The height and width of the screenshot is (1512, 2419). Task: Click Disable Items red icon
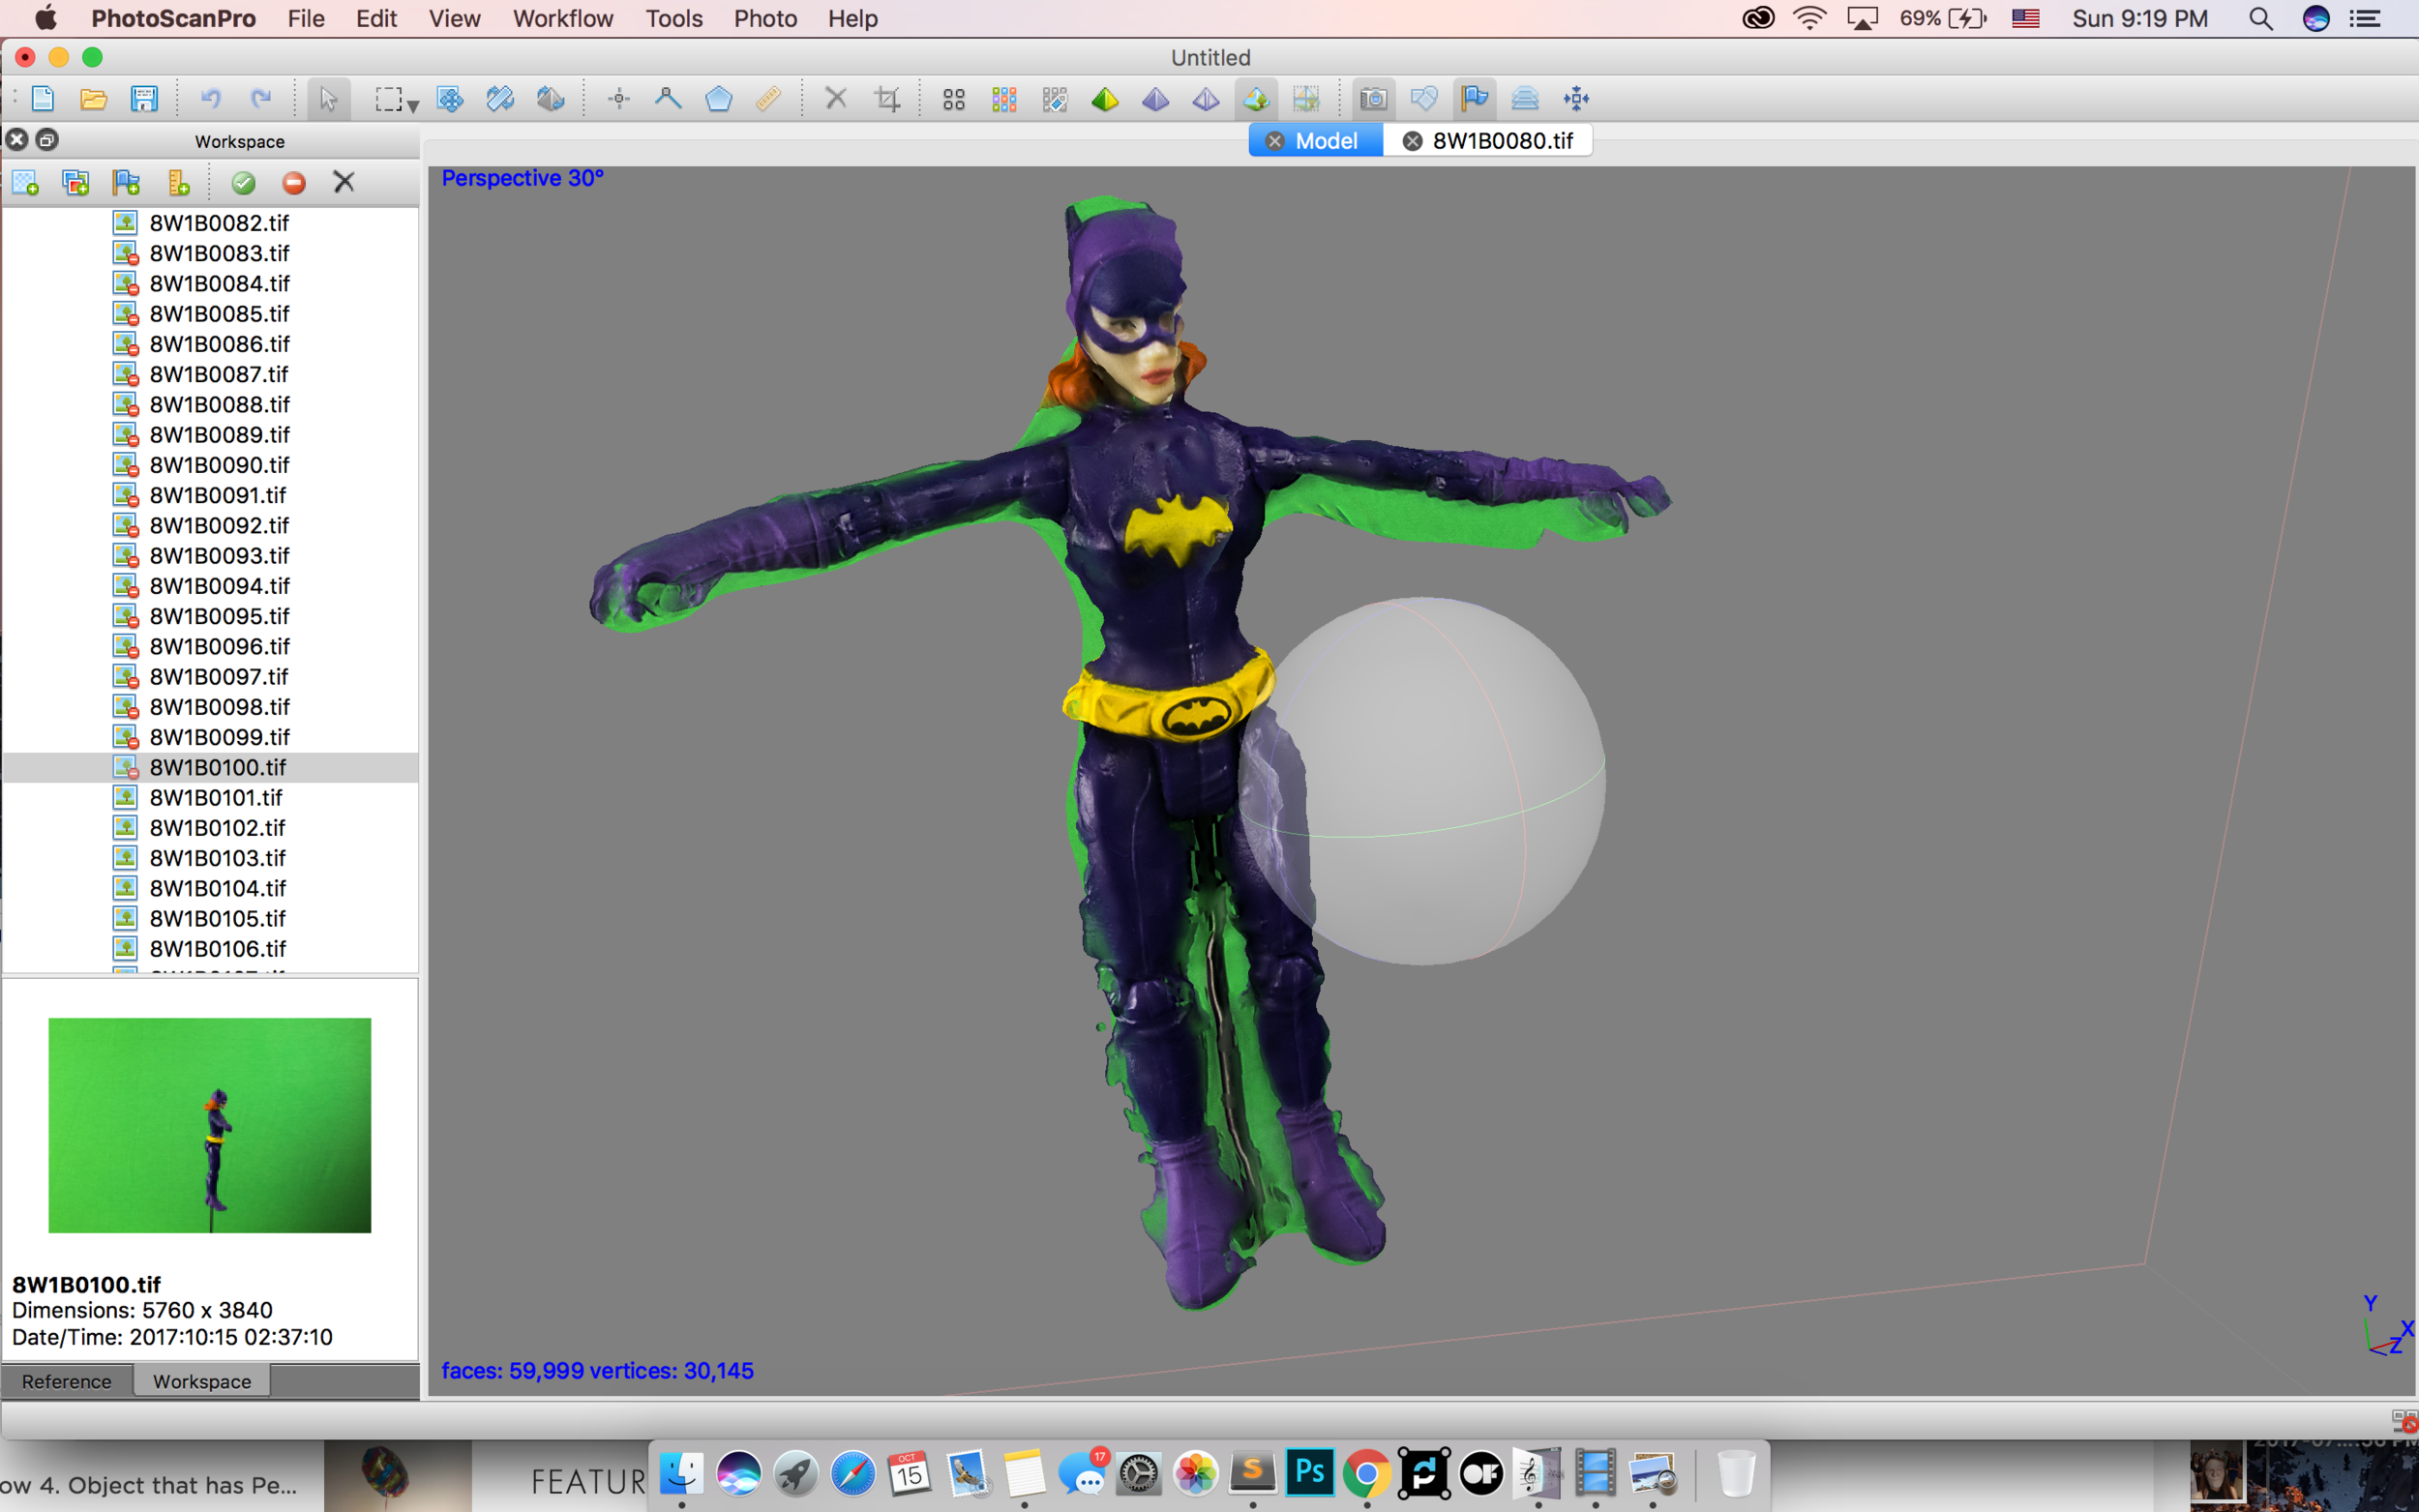pyautogui.click(x=293, y=182)
